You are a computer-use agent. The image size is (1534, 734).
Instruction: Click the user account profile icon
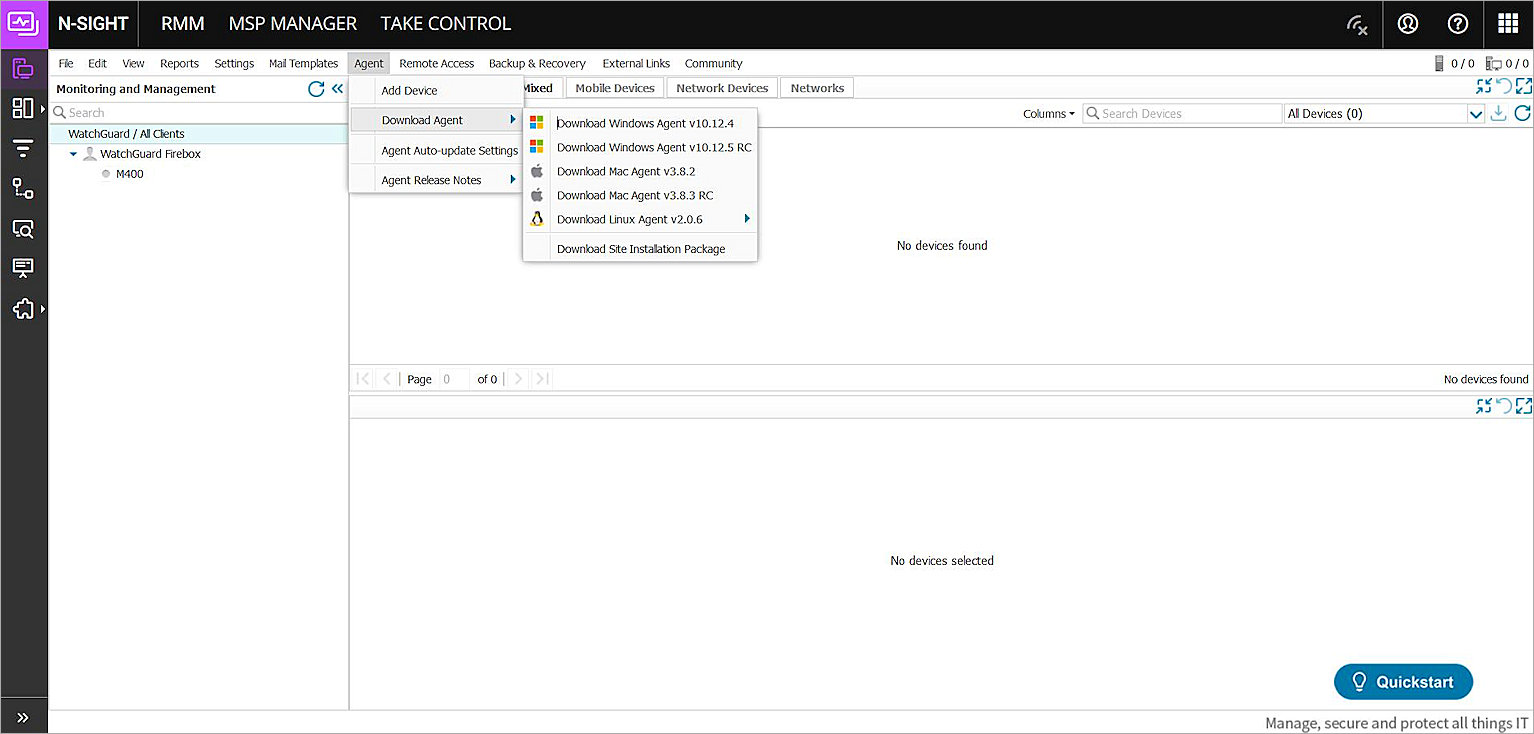coord(1407,24)
